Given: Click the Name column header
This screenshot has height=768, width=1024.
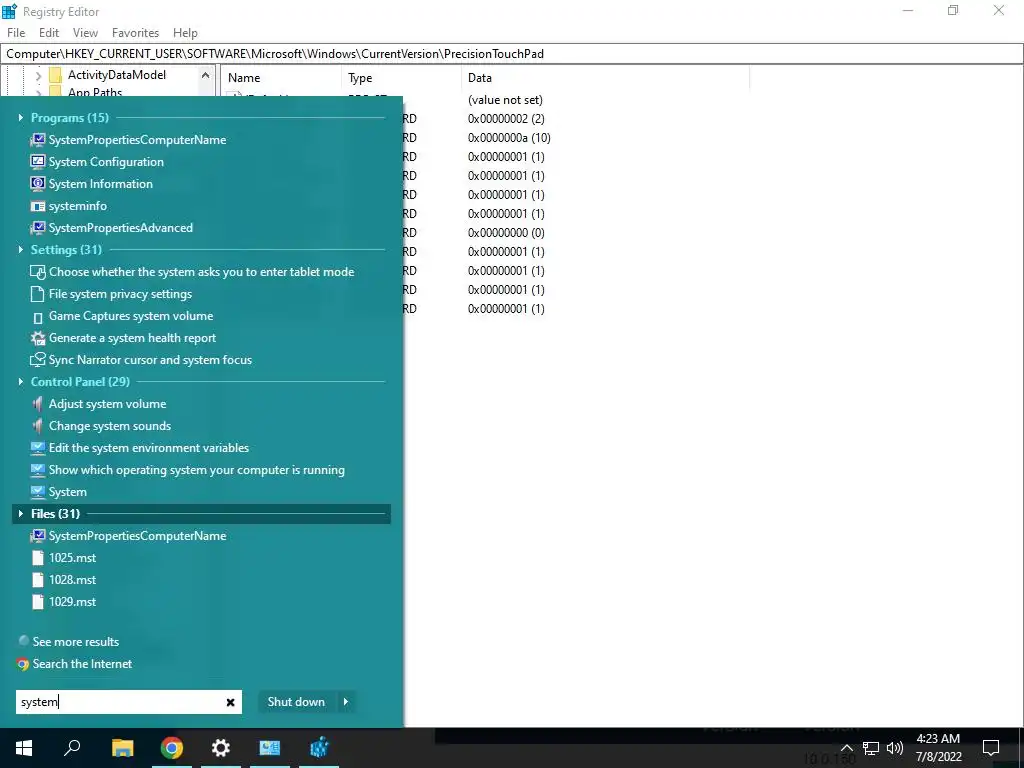Looking at the screenshot, I should pos(281,78).
